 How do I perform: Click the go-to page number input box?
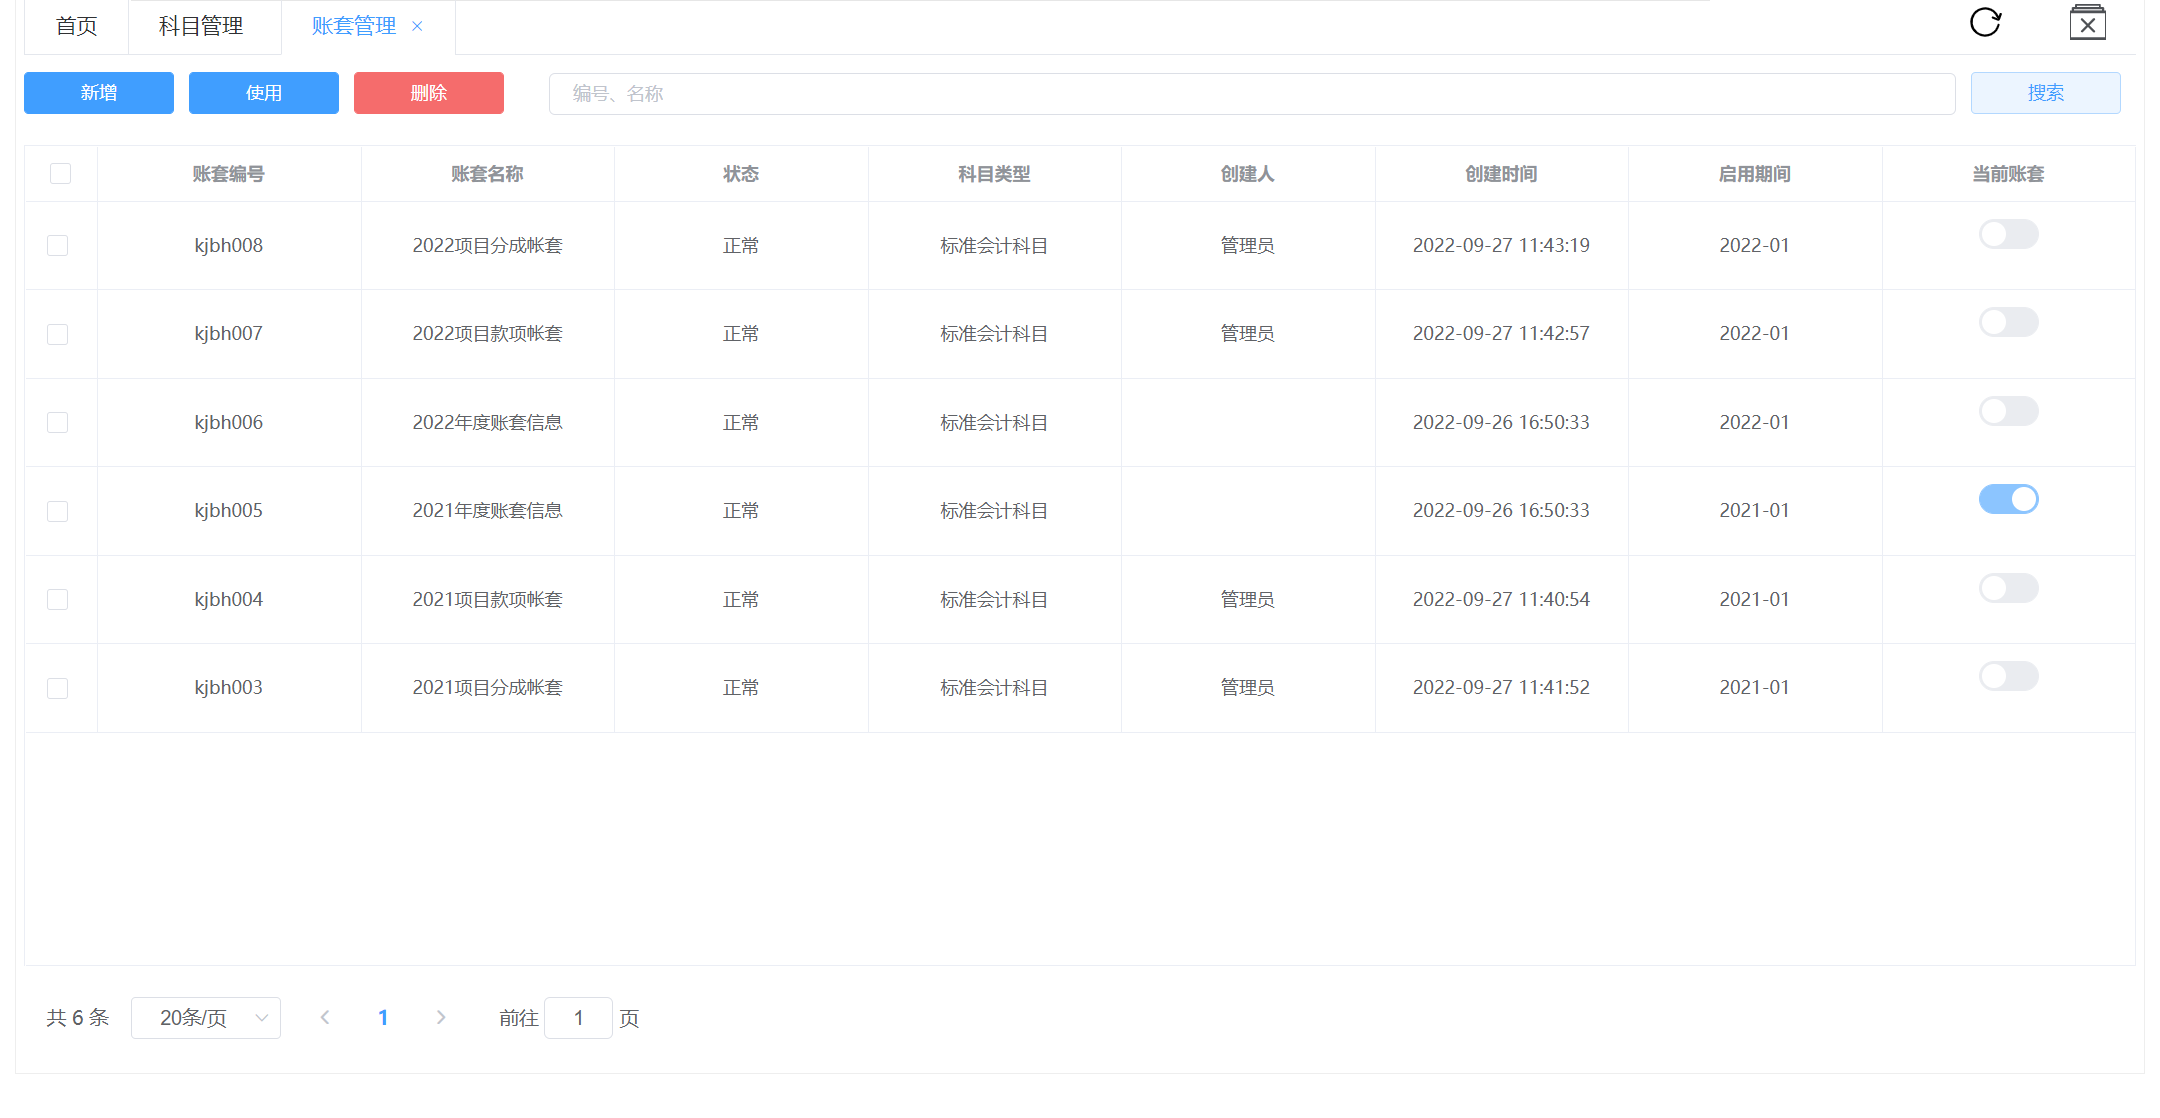coord(578,1018)
